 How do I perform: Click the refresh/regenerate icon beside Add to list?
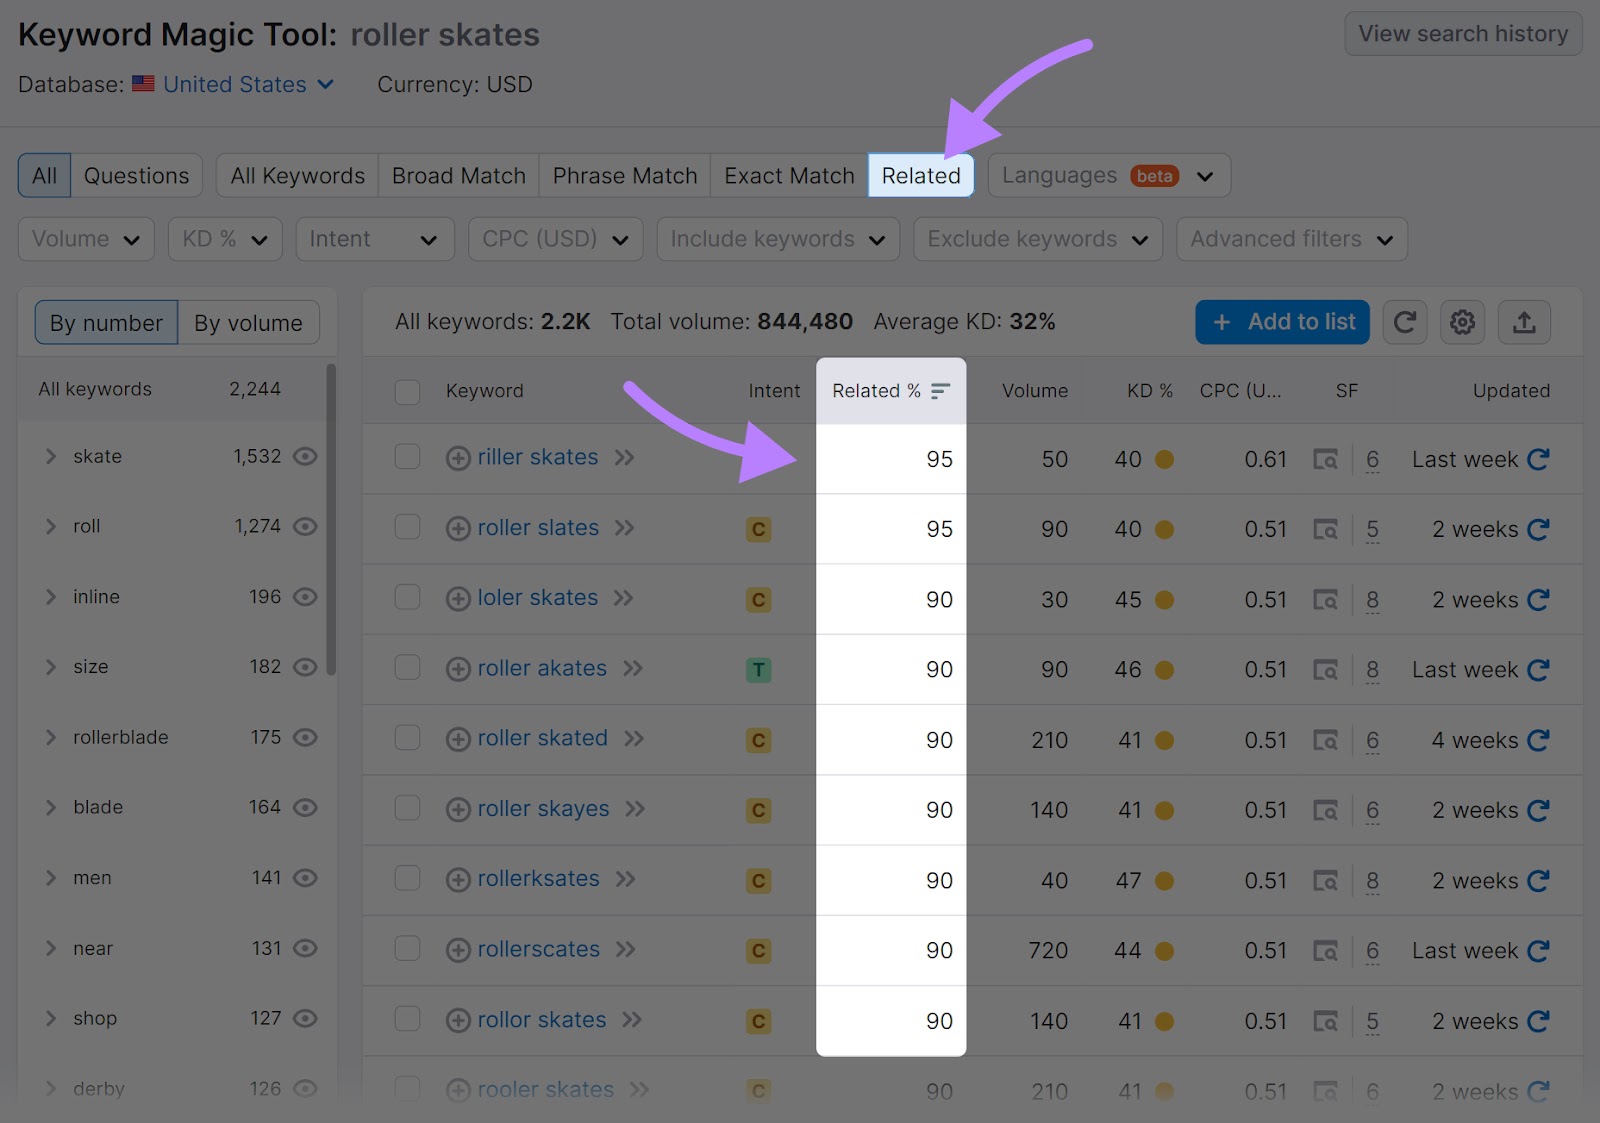1405,322
